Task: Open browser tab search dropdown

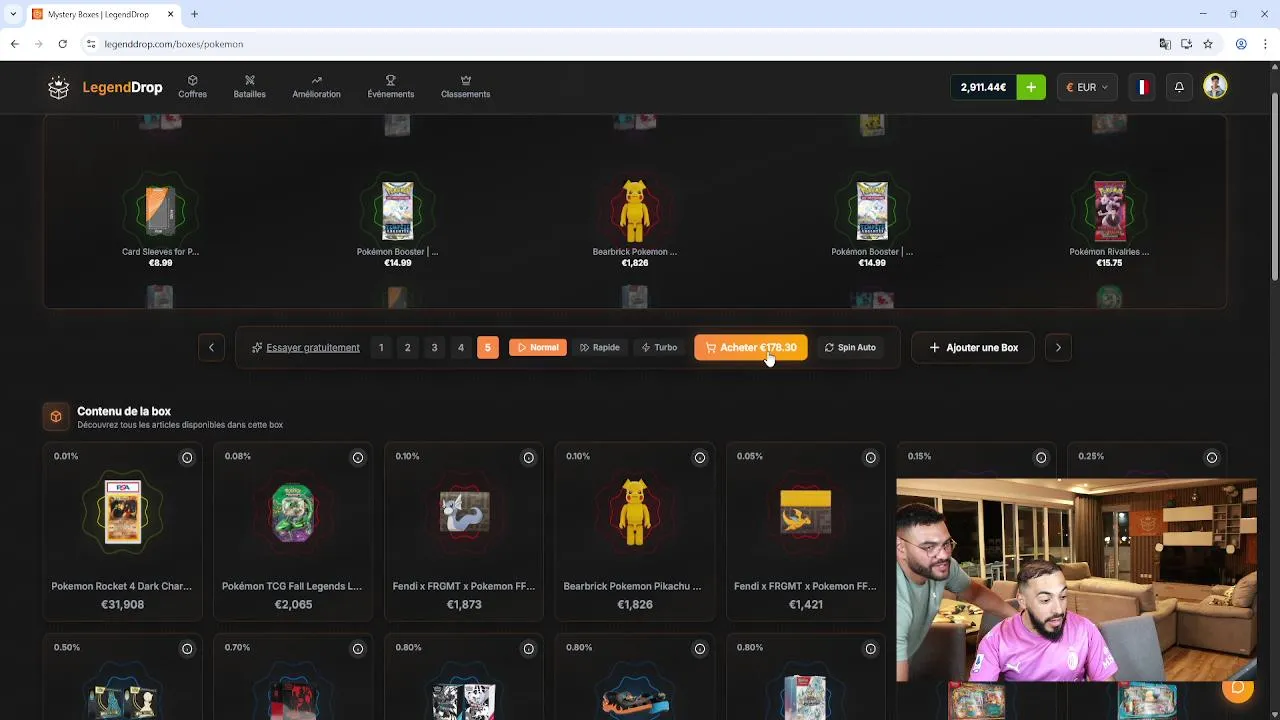Action: click(12, 14)
